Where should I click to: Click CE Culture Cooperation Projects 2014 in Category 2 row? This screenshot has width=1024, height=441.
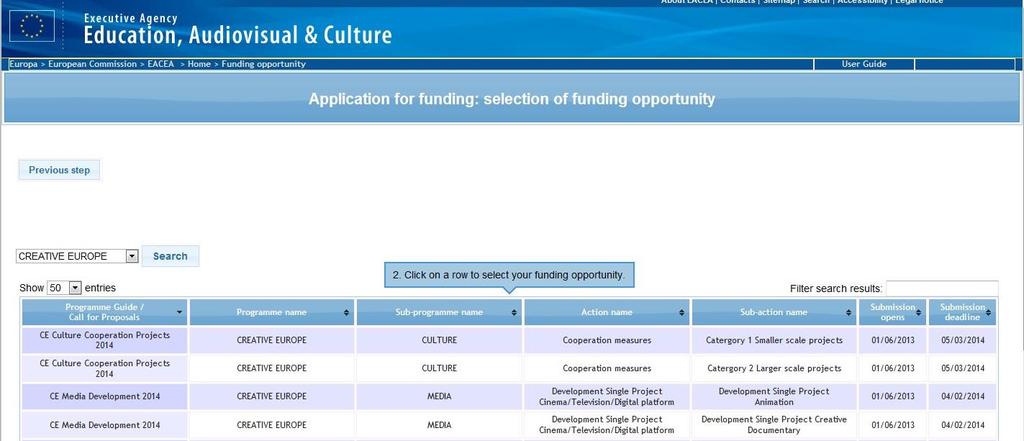point(104,368)
